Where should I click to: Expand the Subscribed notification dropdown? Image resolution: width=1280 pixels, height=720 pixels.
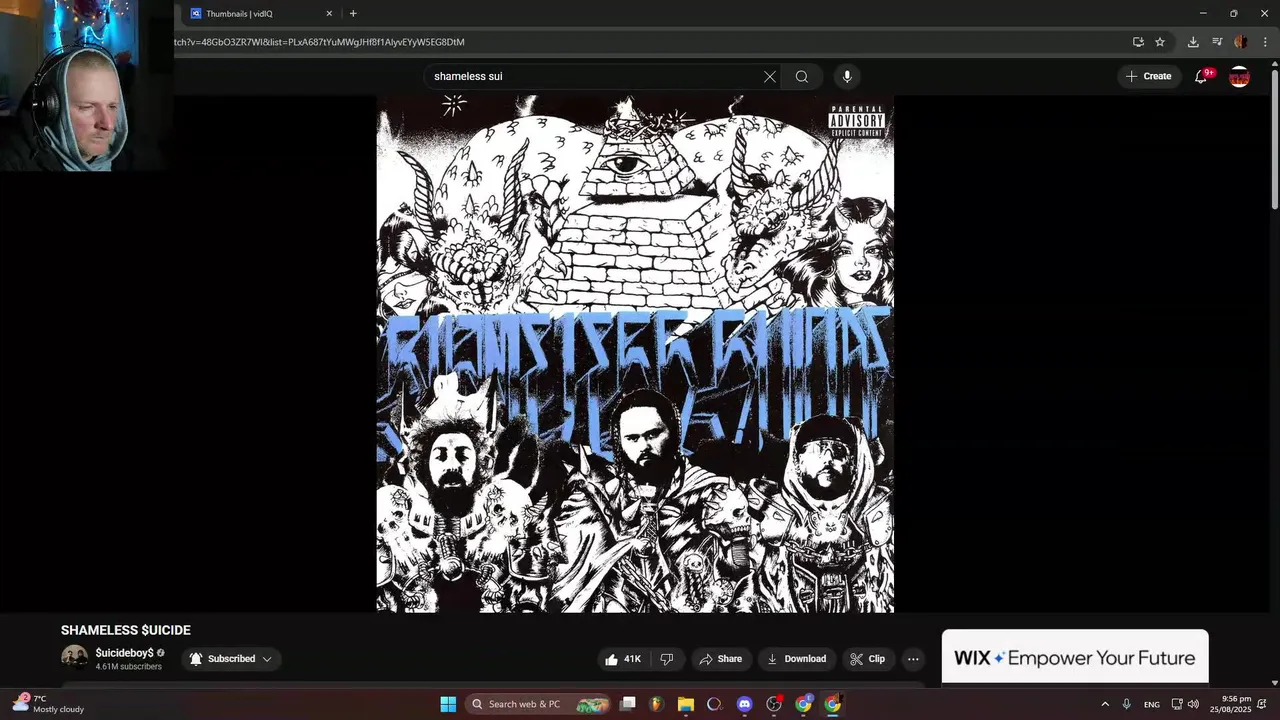pos(231,659)
